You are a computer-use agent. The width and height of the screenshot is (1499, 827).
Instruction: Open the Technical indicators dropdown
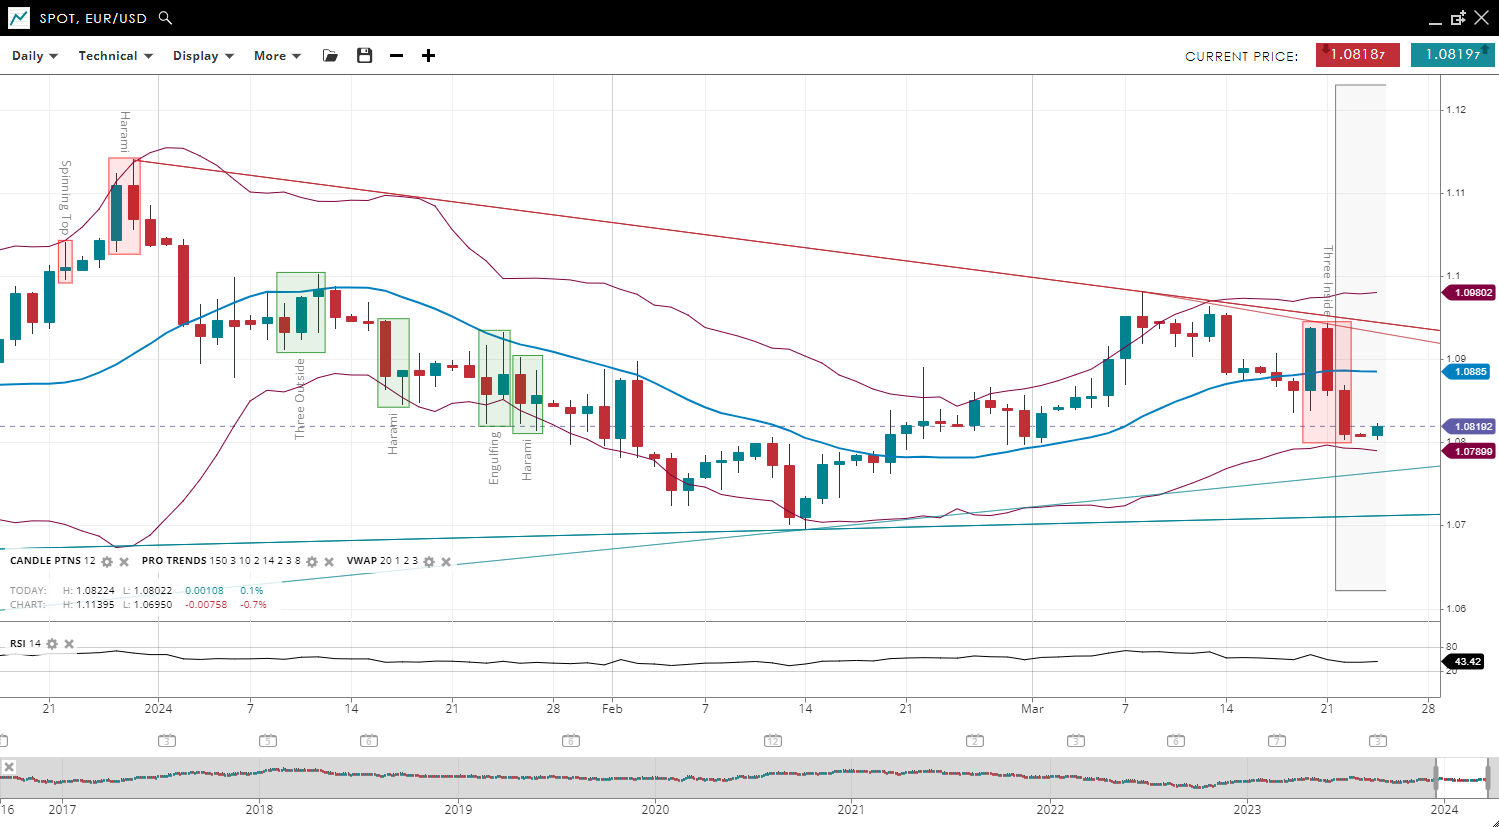(115, 56)
